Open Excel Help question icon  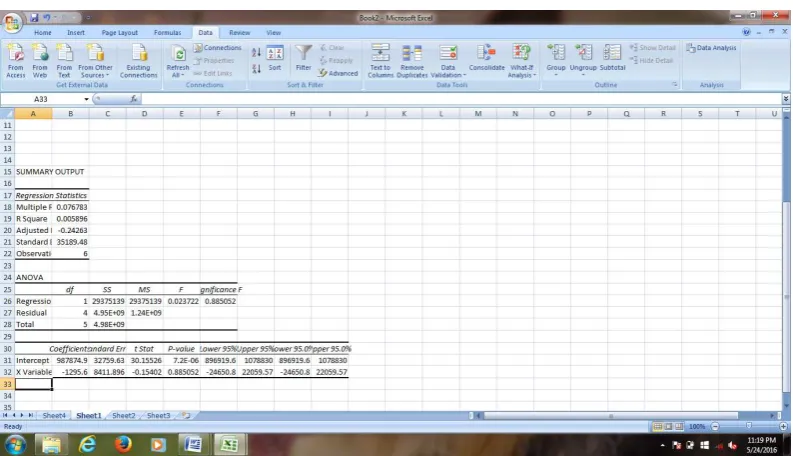(x=746, y=32)
